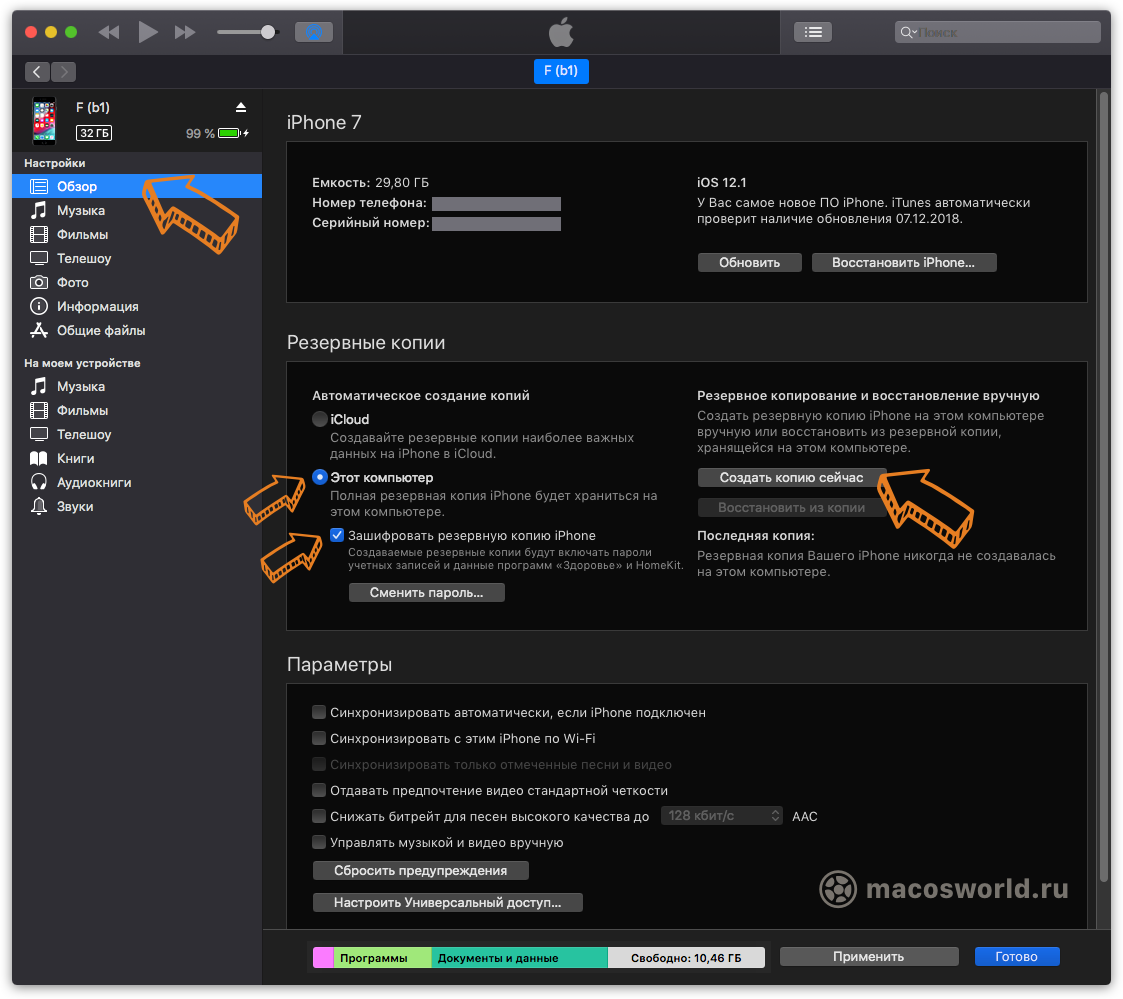Screen dimensions: 1123x999
Task: Click the Сменить пароль... button
Action: (426, 592)
